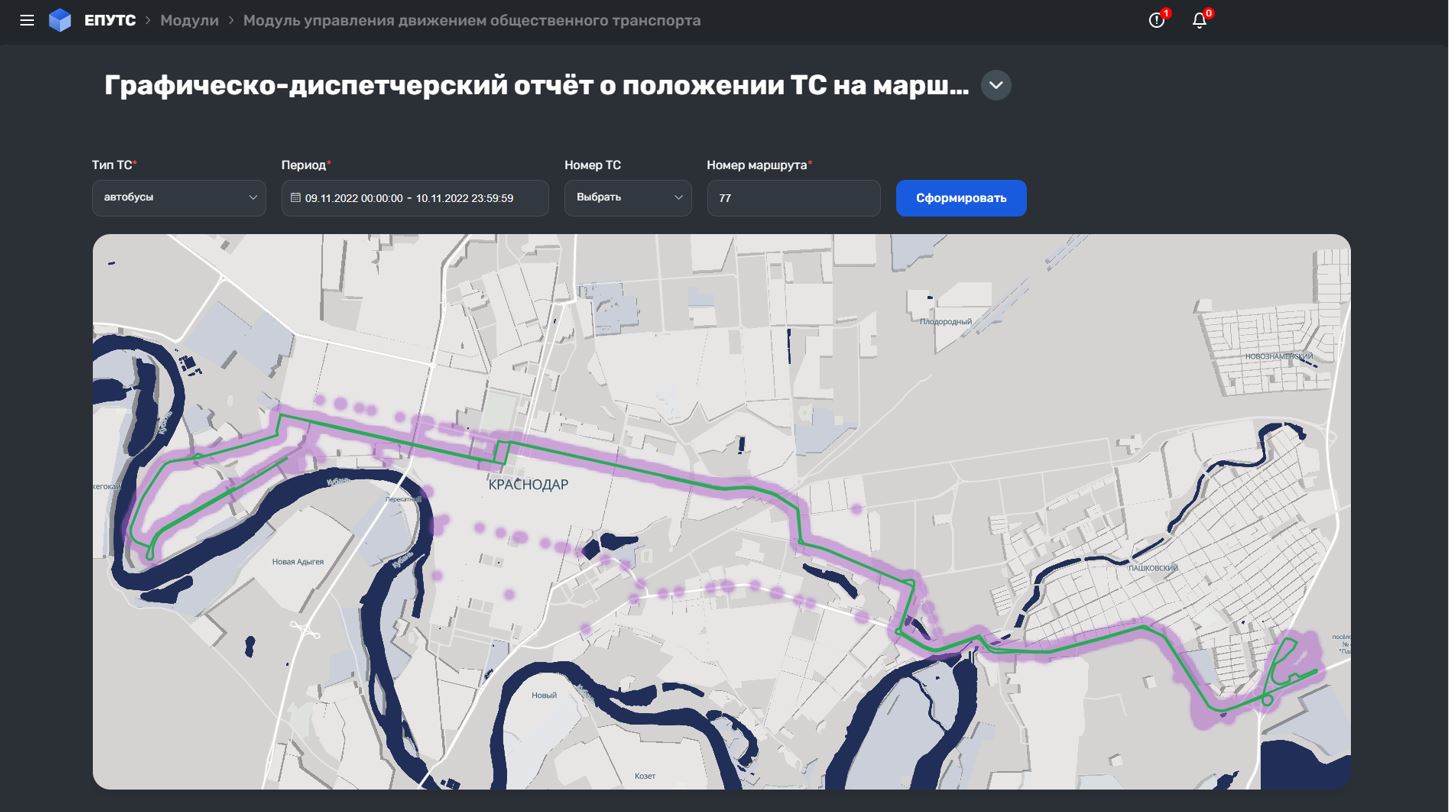Open the bell notifications icon
The width and height of the screenshot is (1449, 812).
pyautogui.click(x=1200, y=20)
